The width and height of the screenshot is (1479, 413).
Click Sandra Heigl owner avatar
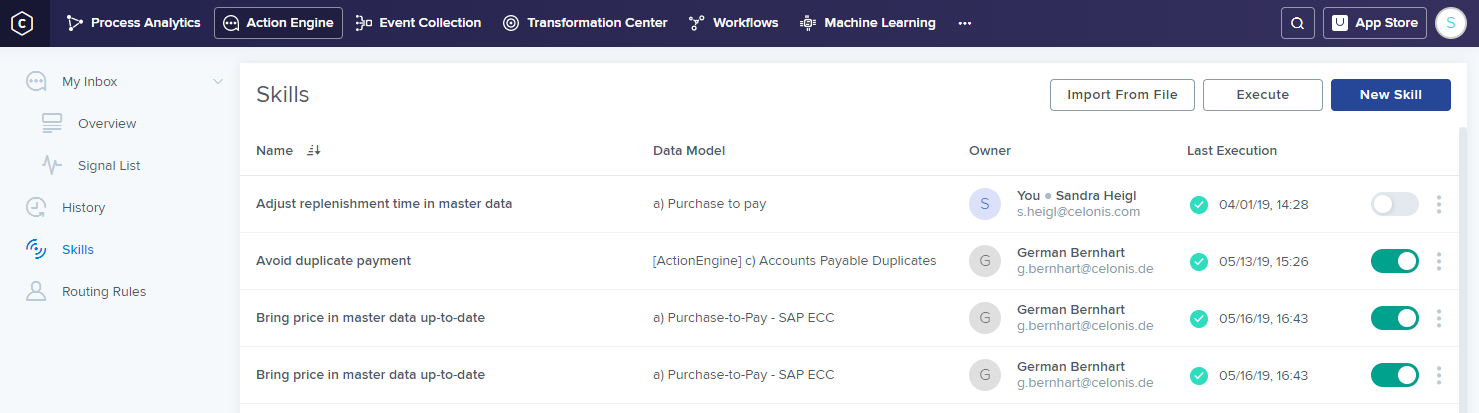(x=985, y=204)
